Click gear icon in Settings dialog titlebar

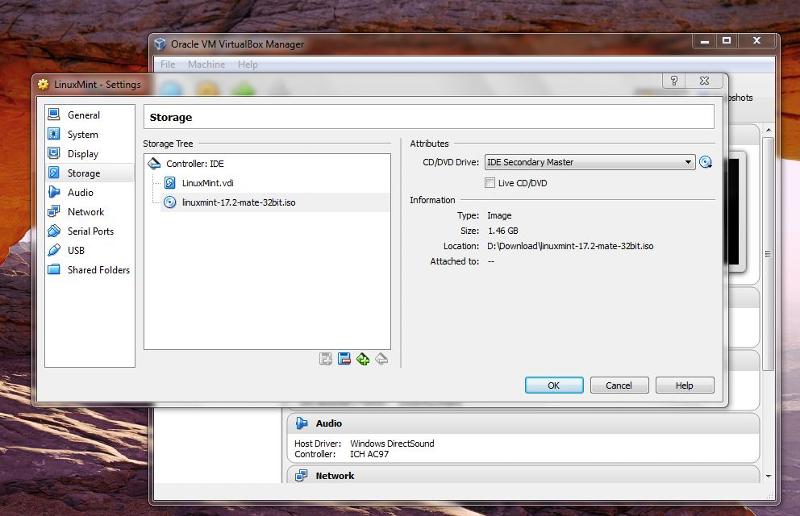click(x=43, y=84)
